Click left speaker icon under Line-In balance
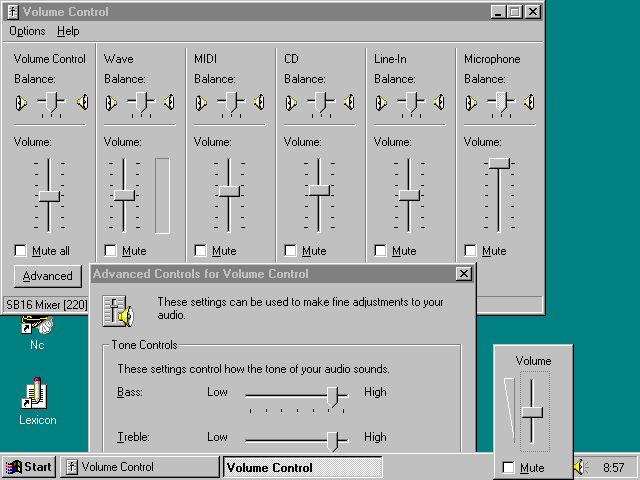Viewport: 640px width, 480px height. point(380,102)
